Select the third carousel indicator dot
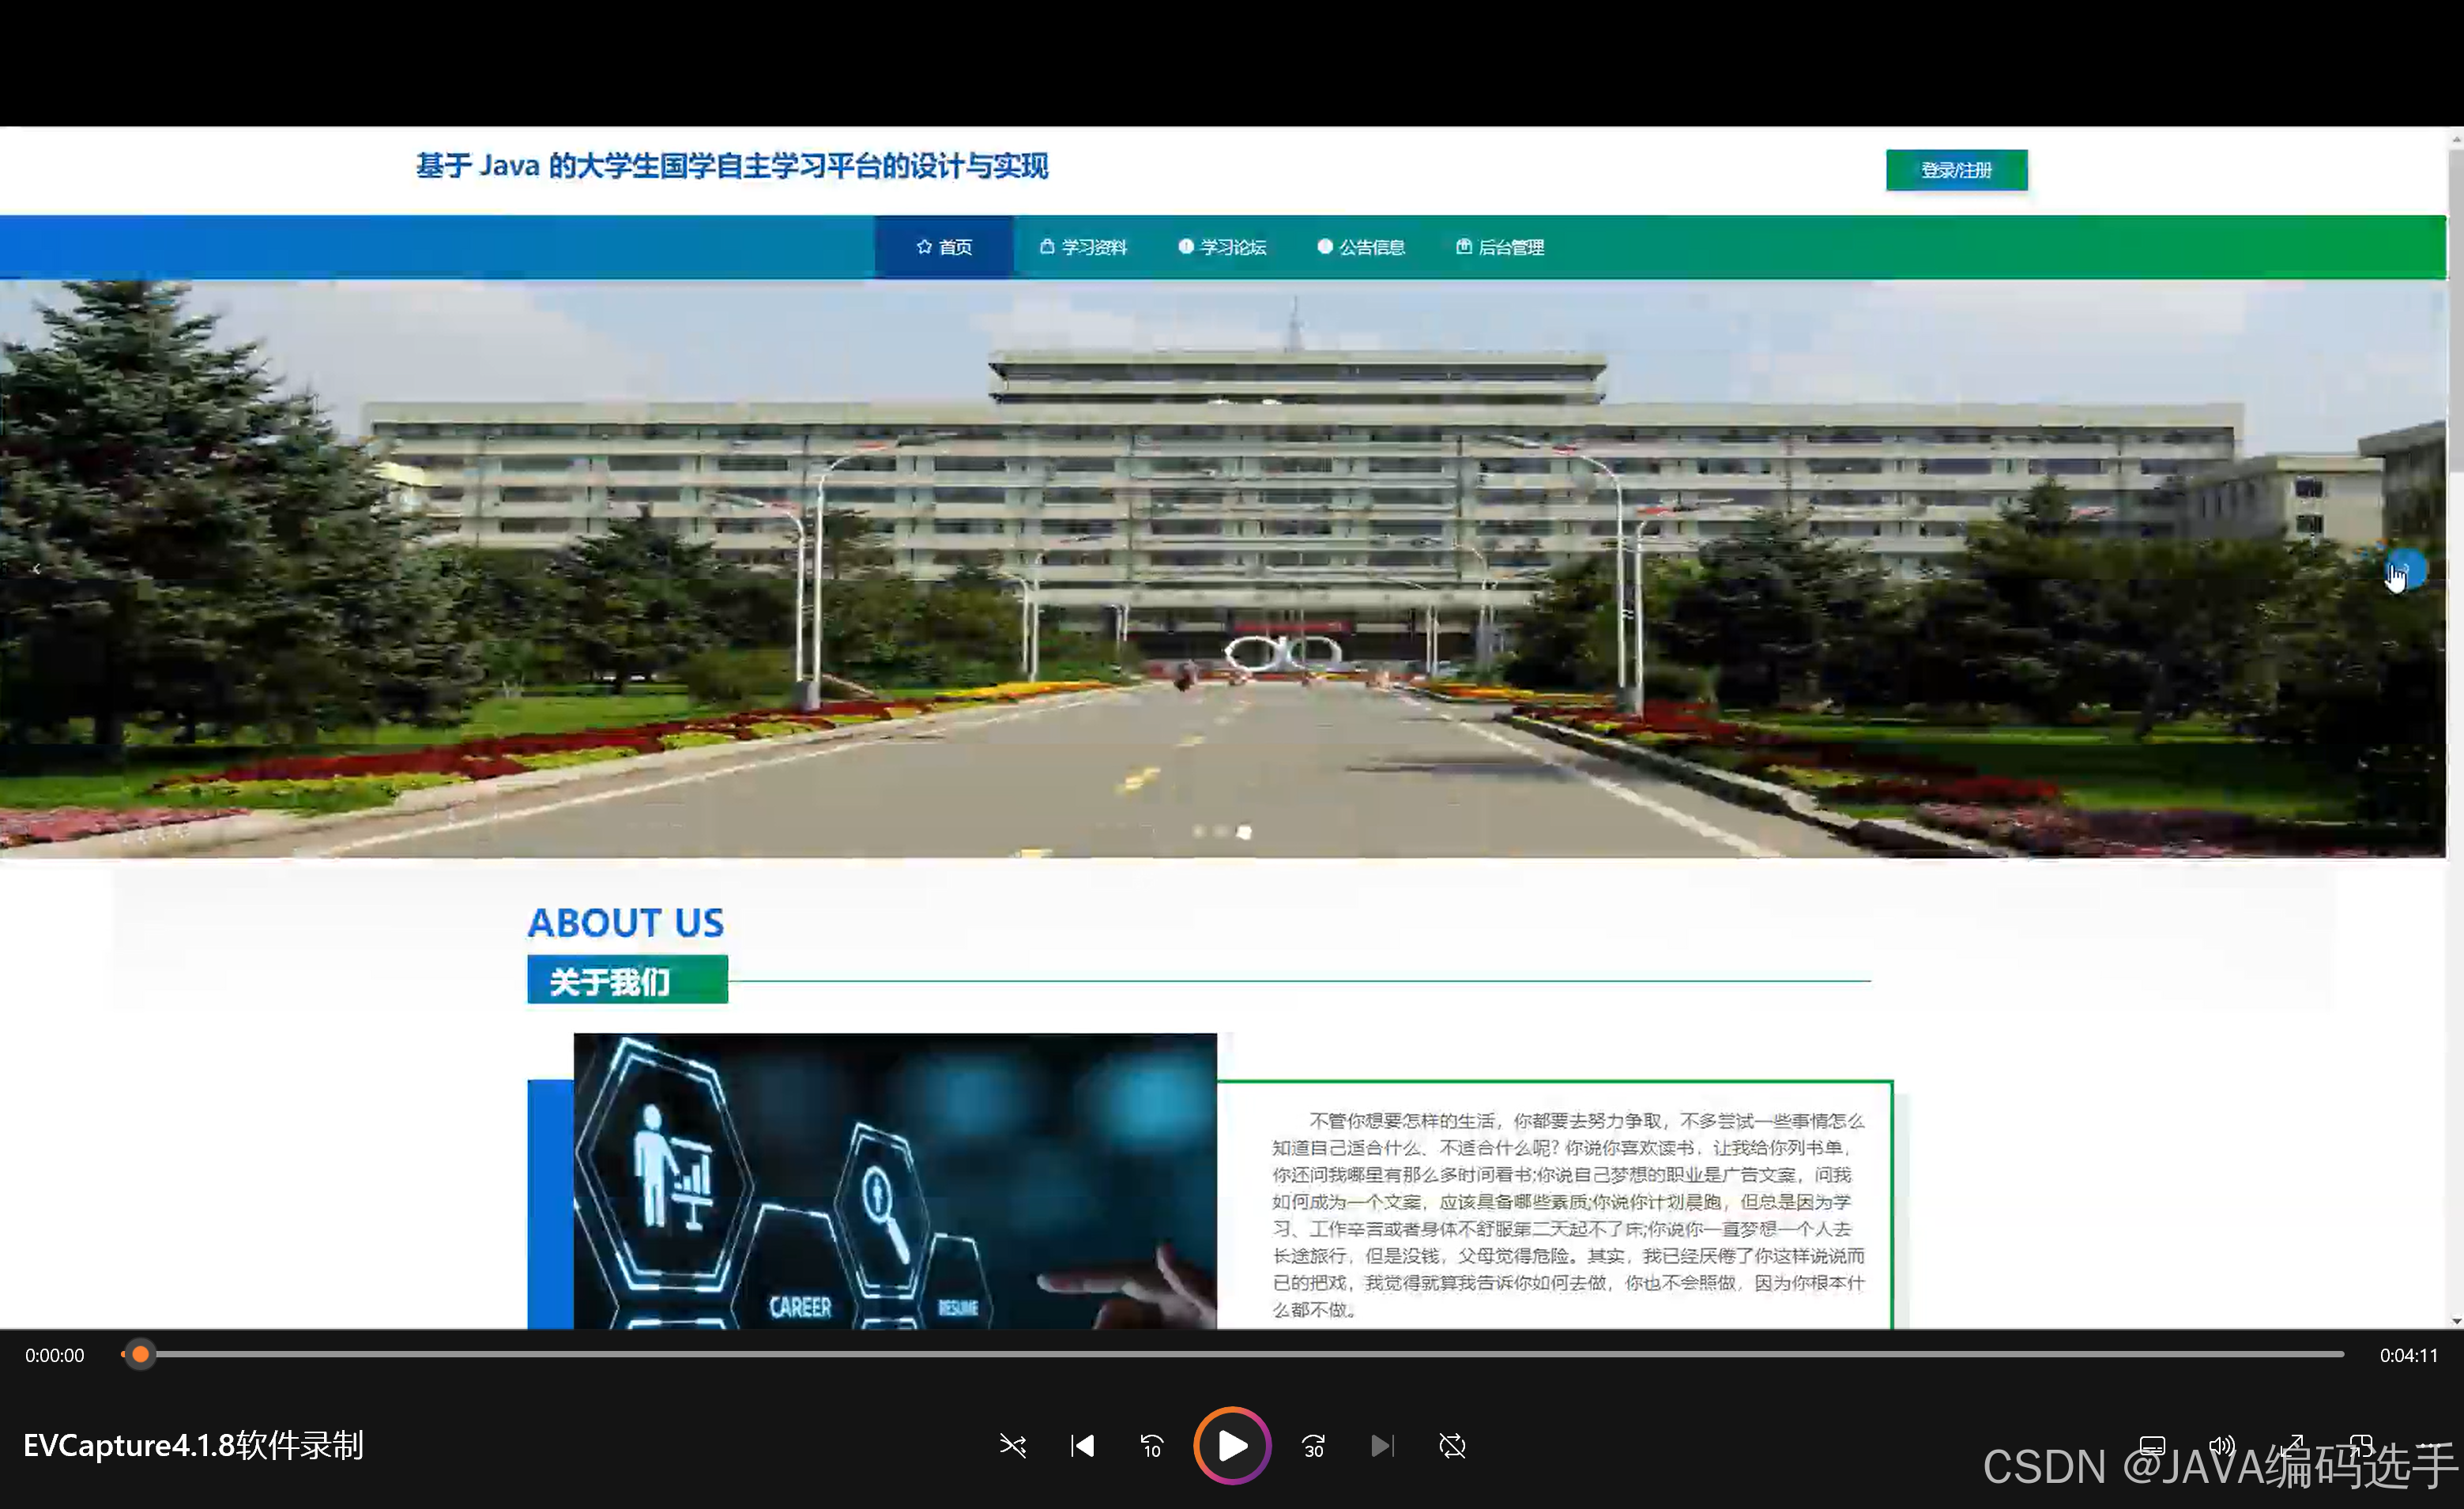Viewport: 2464px width, 1509px height. (x=1244, y=831)
